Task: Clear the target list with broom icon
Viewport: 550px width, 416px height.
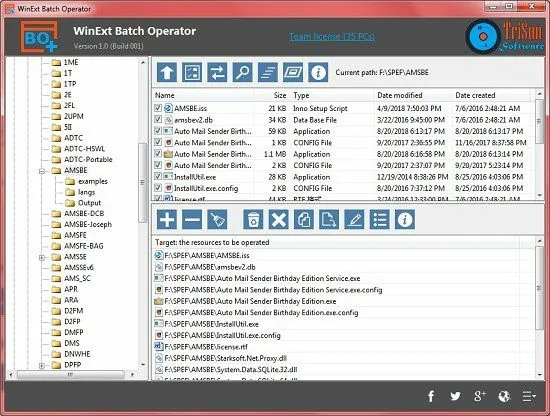Action: pyautogui.click(x=217, y=220)
